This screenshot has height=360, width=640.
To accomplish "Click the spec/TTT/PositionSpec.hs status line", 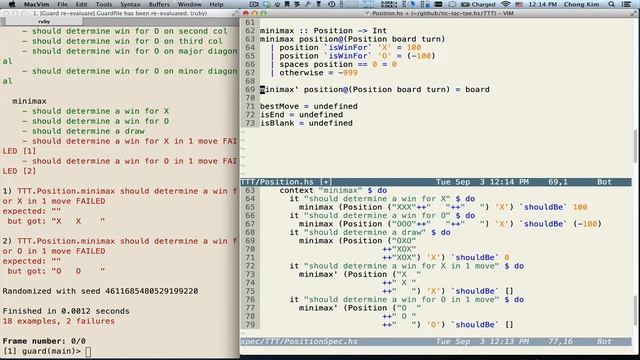I will 436,342.
